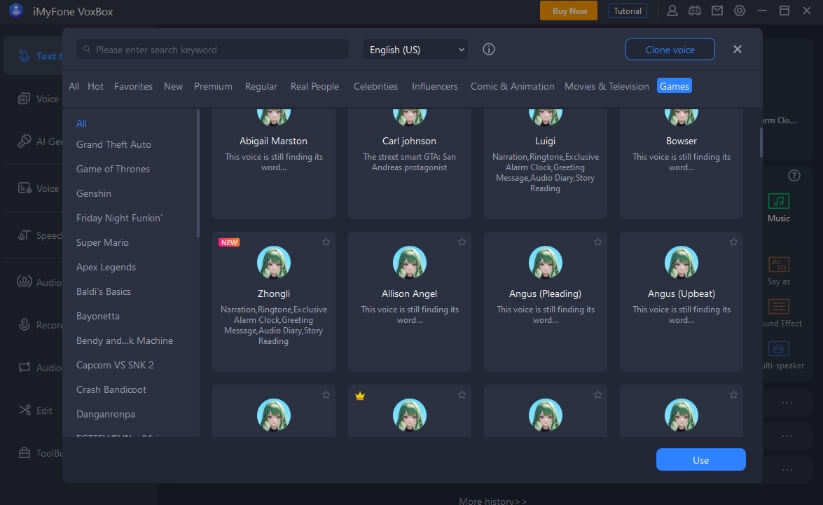The width and height of the screenshot is (823, 505).
Task: Select Baldi's Basics category
Action: pyautogui.click(x=103, y=291)
